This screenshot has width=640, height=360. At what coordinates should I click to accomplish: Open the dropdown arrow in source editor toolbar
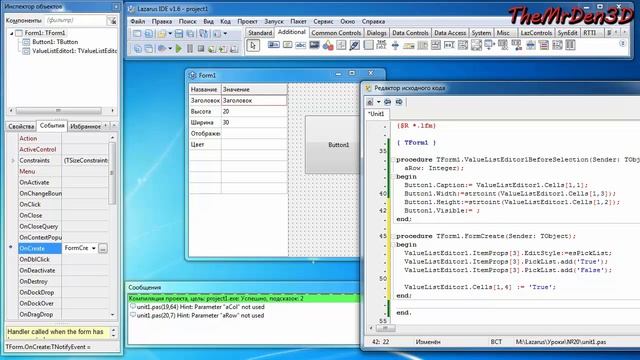click(x=378, y=102)
